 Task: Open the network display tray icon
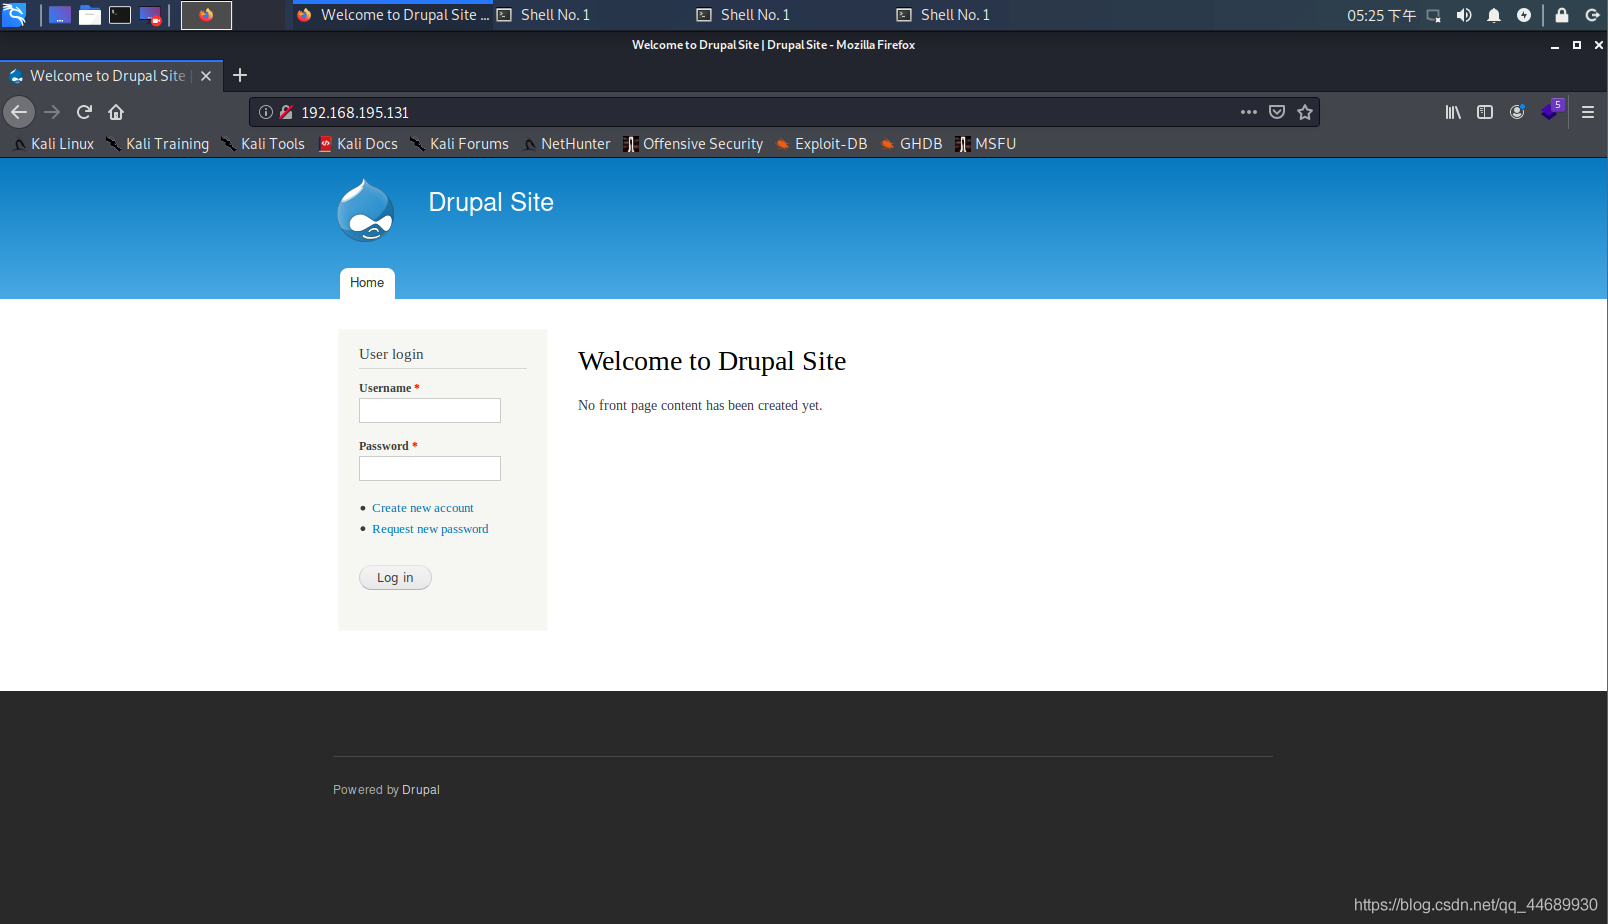(1434, 15)
